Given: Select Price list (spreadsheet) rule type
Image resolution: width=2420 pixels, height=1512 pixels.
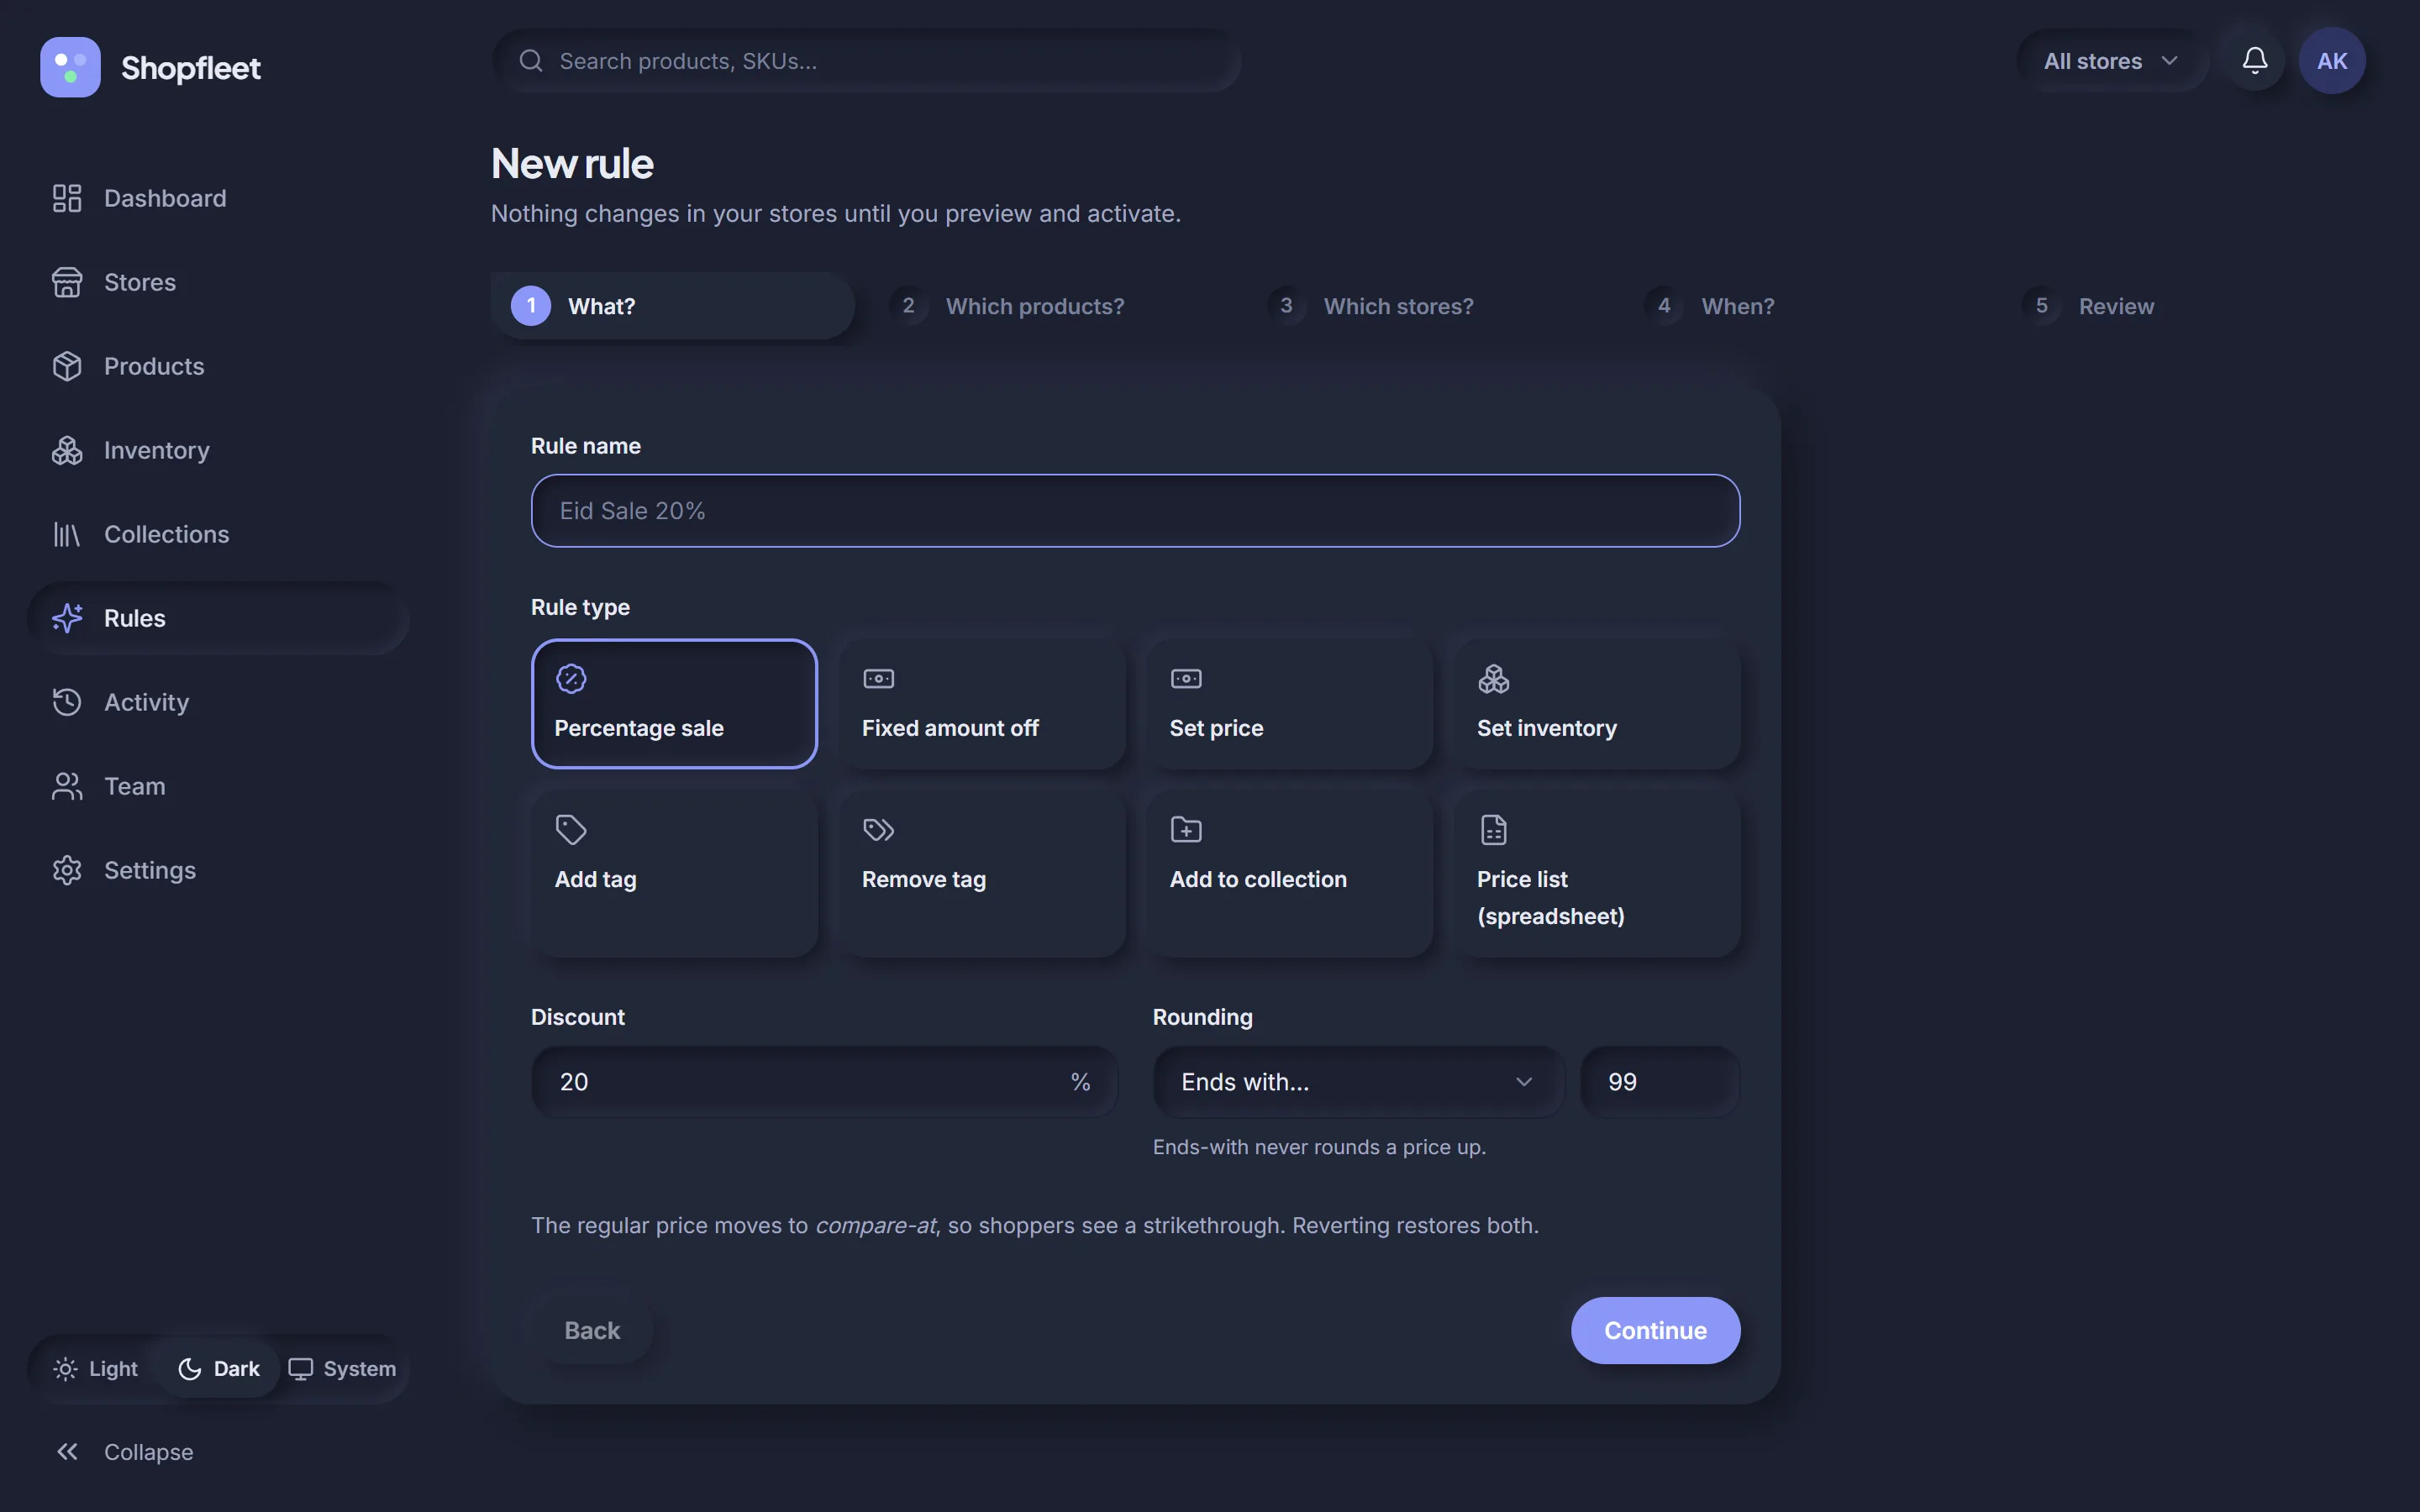Looking at the screenshot, I should [x=1597, y=874].
